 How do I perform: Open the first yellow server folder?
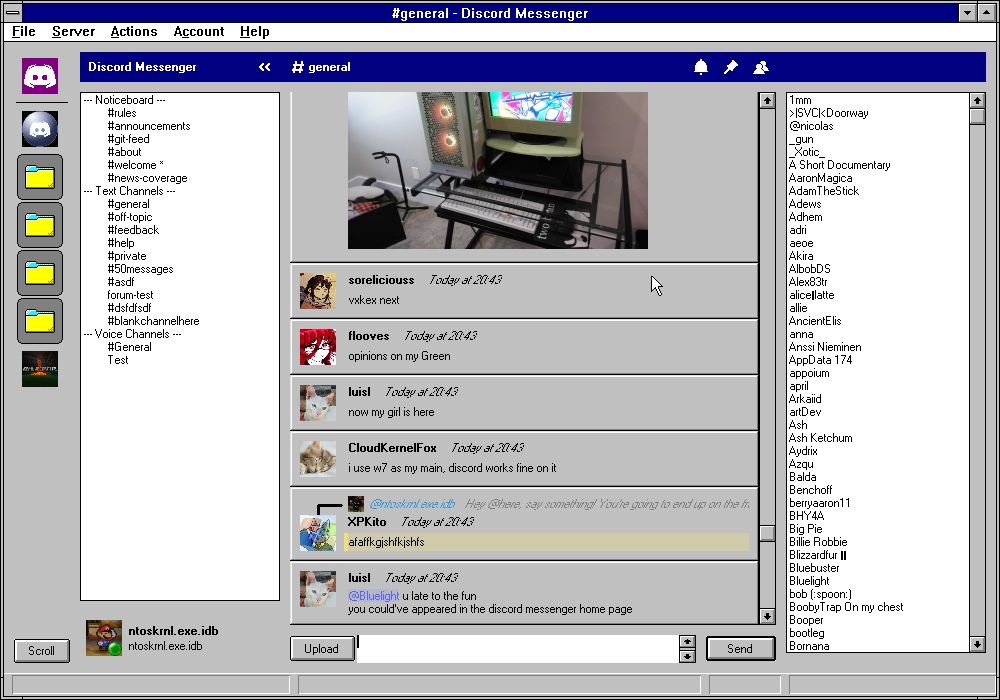(x=40, y=177)
